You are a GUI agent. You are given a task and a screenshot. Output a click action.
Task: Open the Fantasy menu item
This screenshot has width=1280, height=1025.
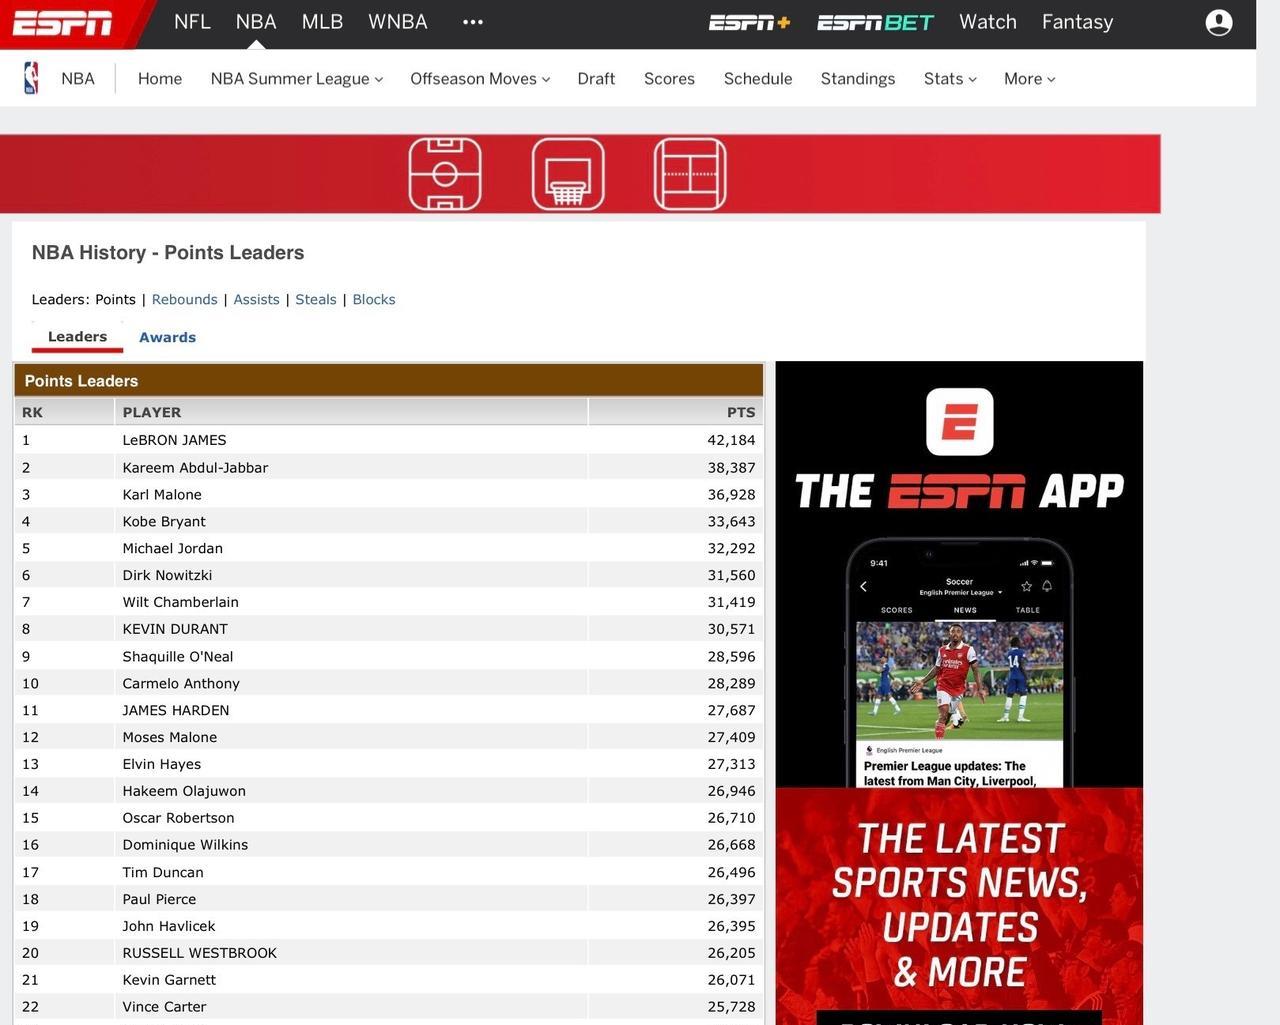[x=1077, y=22]
